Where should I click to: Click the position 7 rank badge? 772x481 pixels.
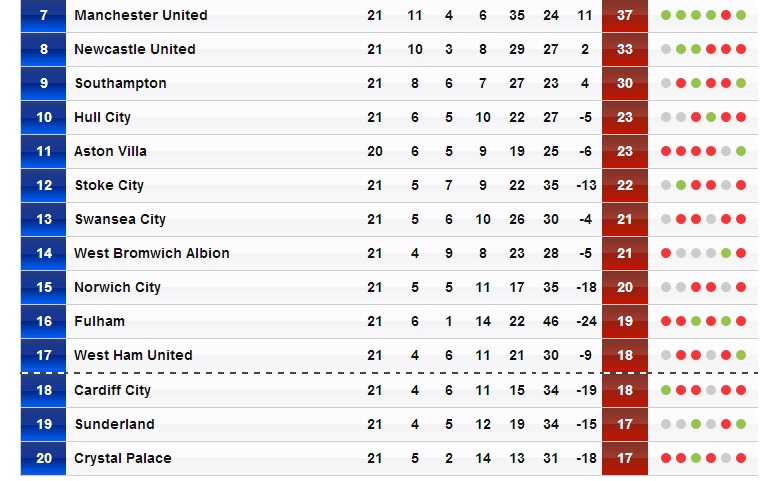point(43,15)
